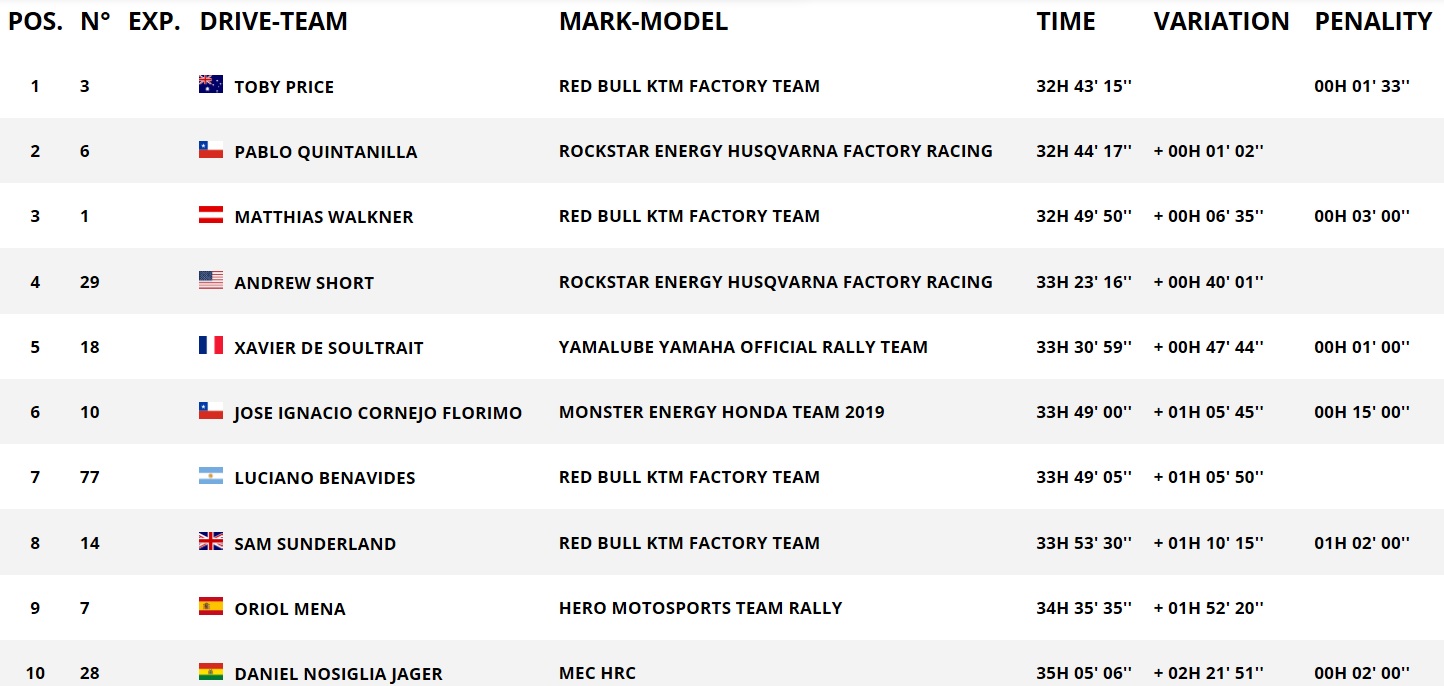Select Hero Motosports Team Rally entry

pos(700,607)
